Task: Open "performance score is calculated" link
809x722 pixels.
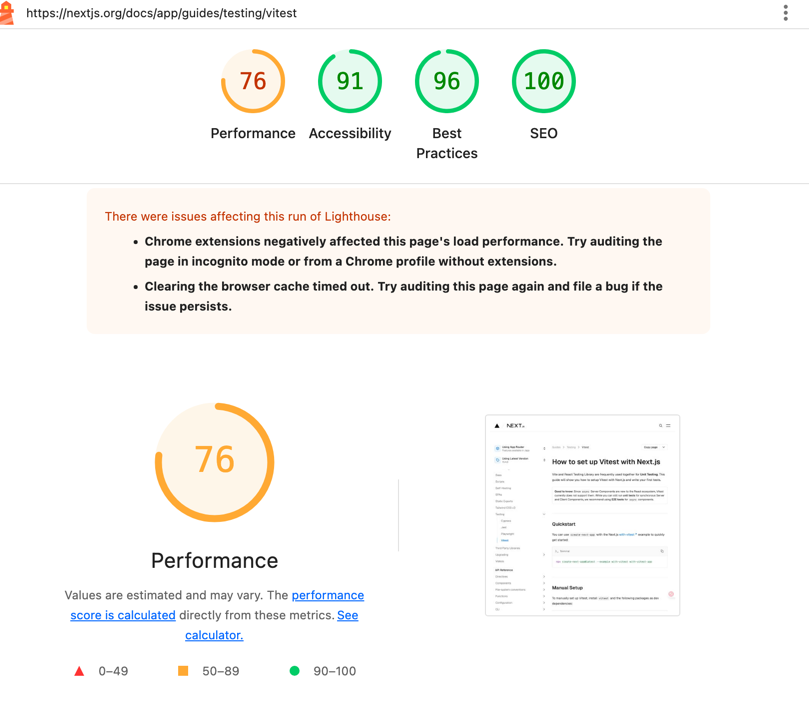Action: point(123,615)
